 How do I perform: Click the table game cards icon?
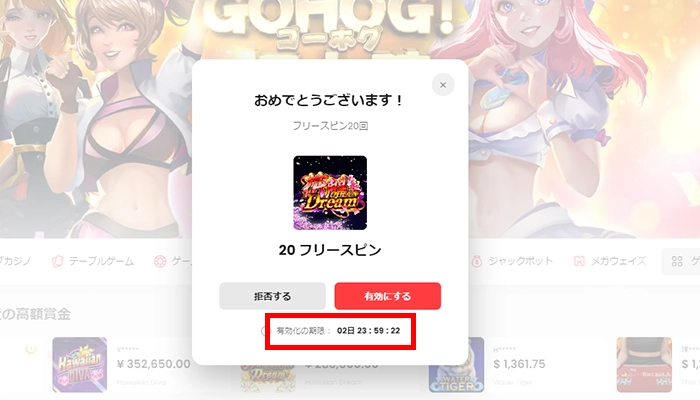(x=58, y=261)
